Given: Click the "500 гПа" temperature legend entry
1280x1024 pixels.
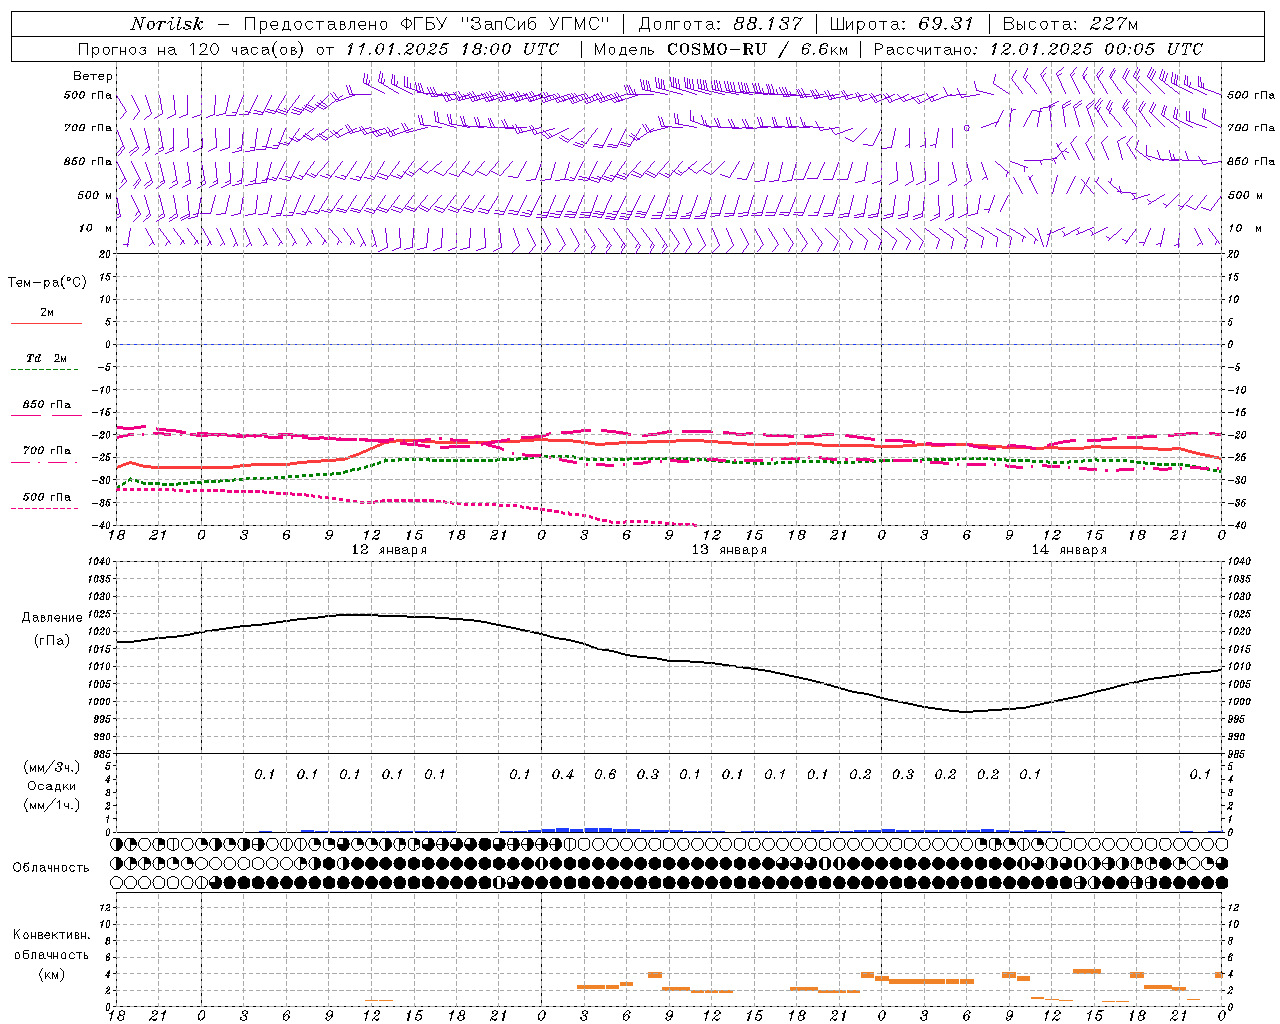Looking at the screenshot, I should pos(47,497).
